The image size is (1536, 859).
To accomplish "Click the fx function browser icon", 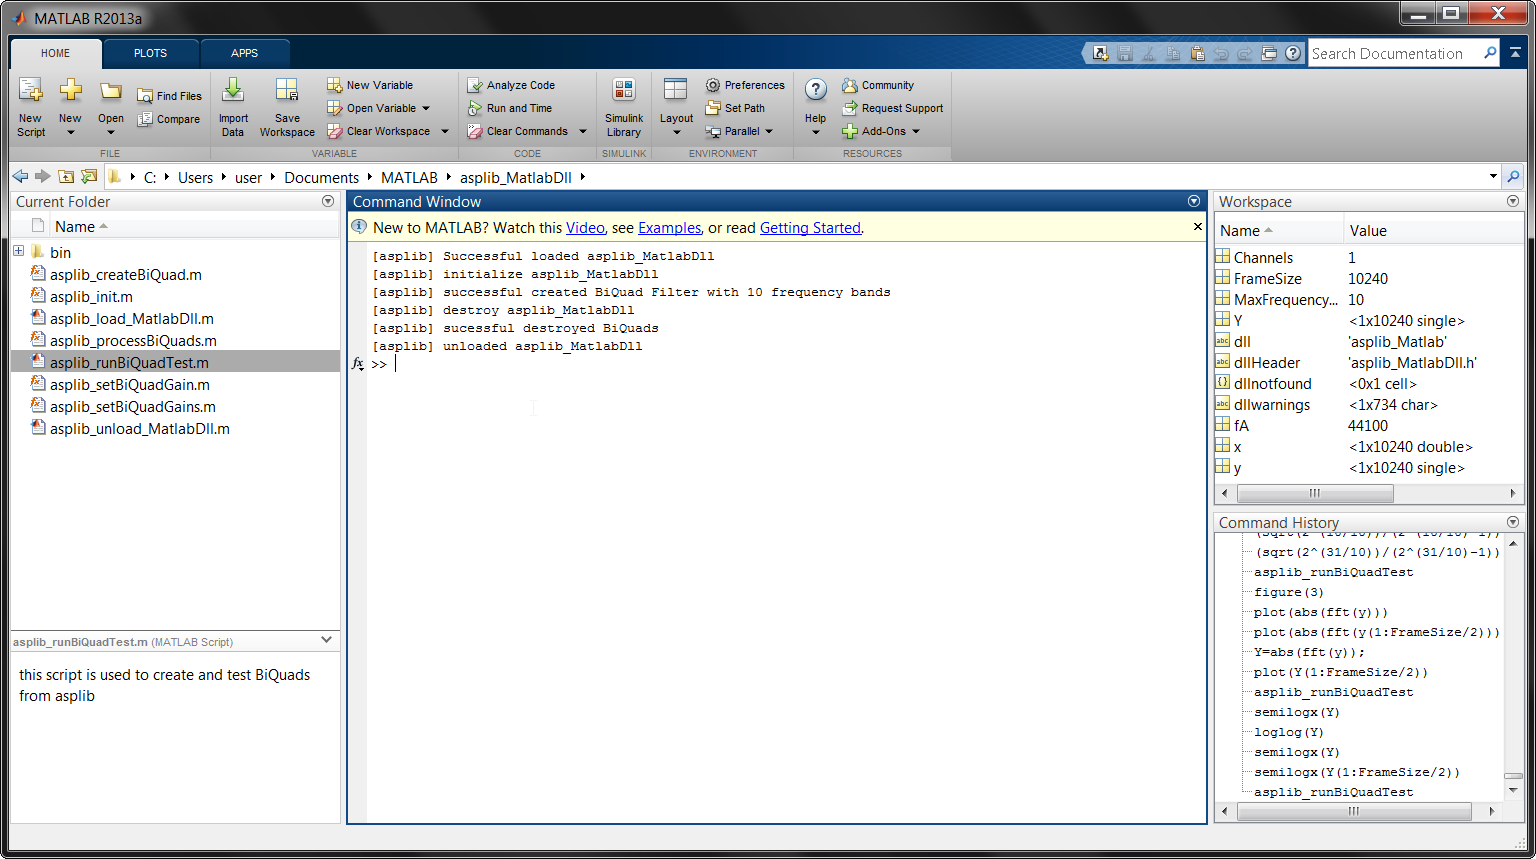I will (x=358, y=364).
